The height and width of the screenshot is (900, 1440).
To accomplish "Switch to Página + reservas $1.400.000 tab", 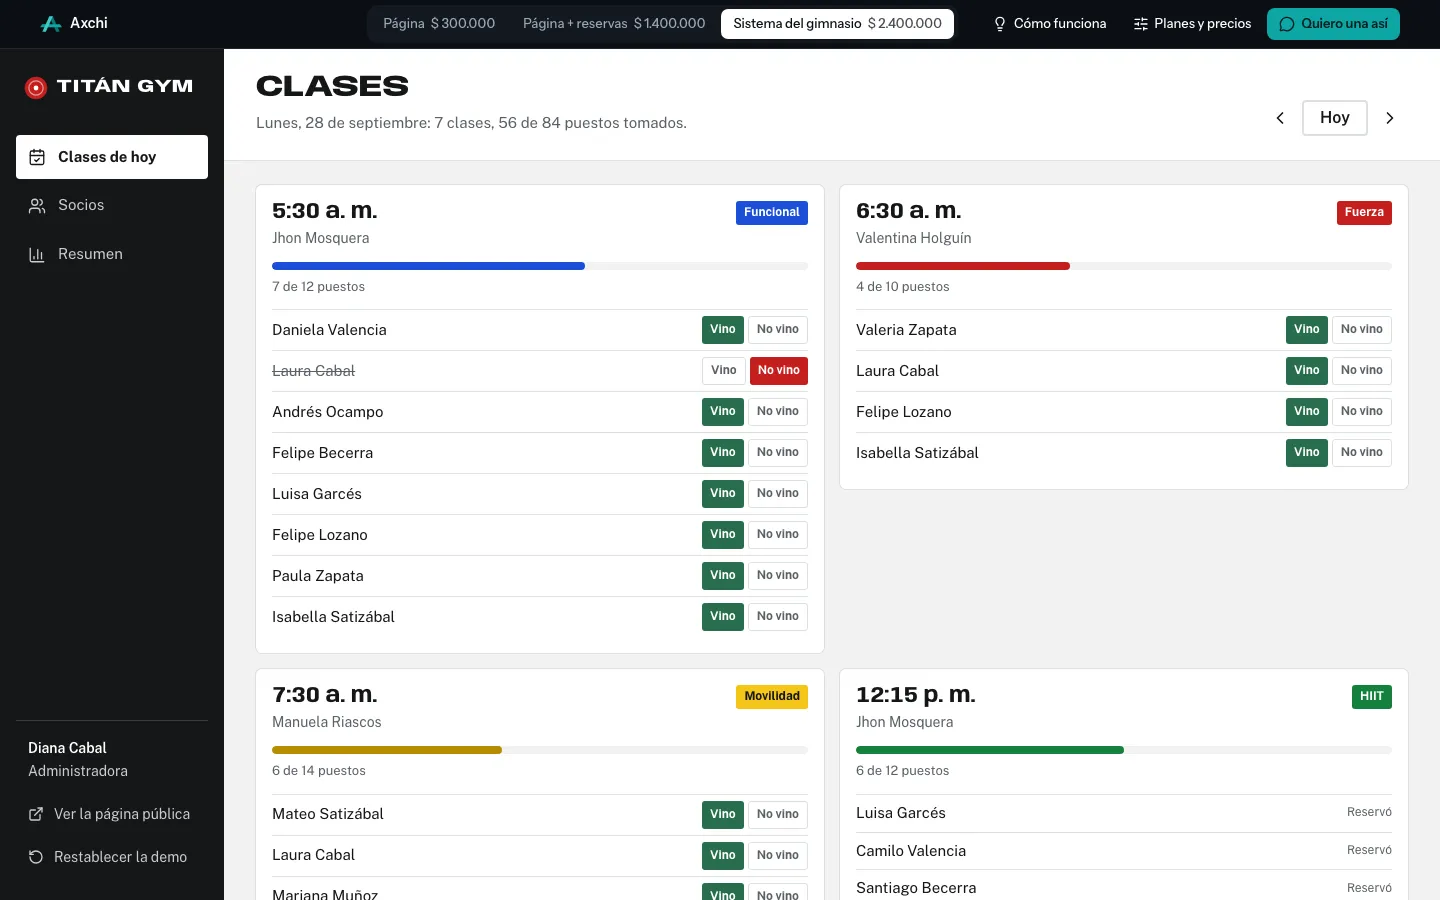I will [614, 24].
